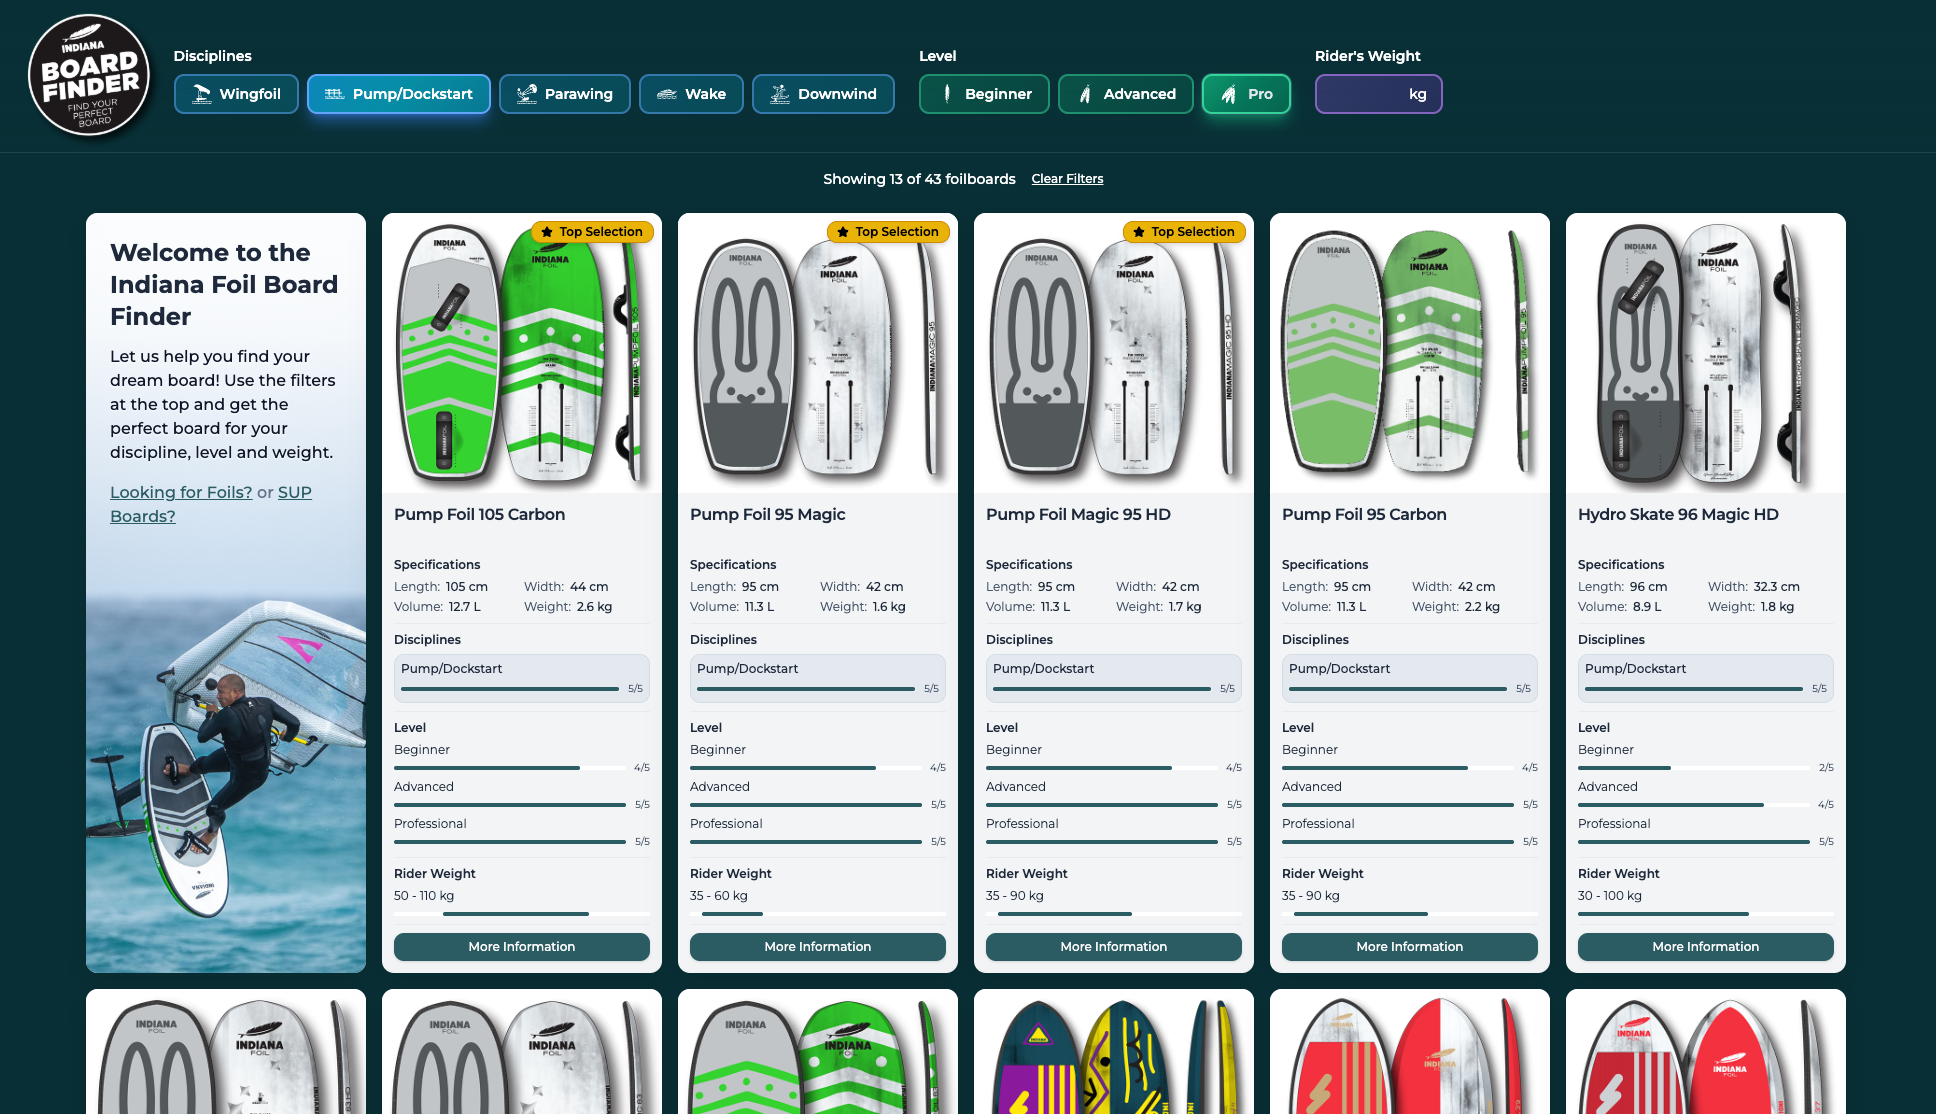1936x1114 pixels.
Task: Open More Information for Hydro Skate 96 Magic HD
Action: (x=1705, y=947)
